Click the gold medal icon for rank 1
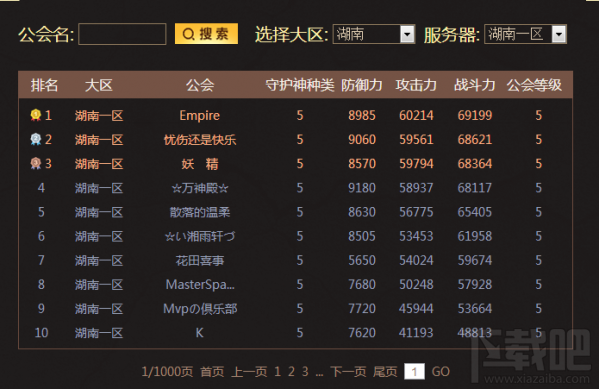This screenshot has height=389, width=599. pyautogui.click(x=36, y=115)
